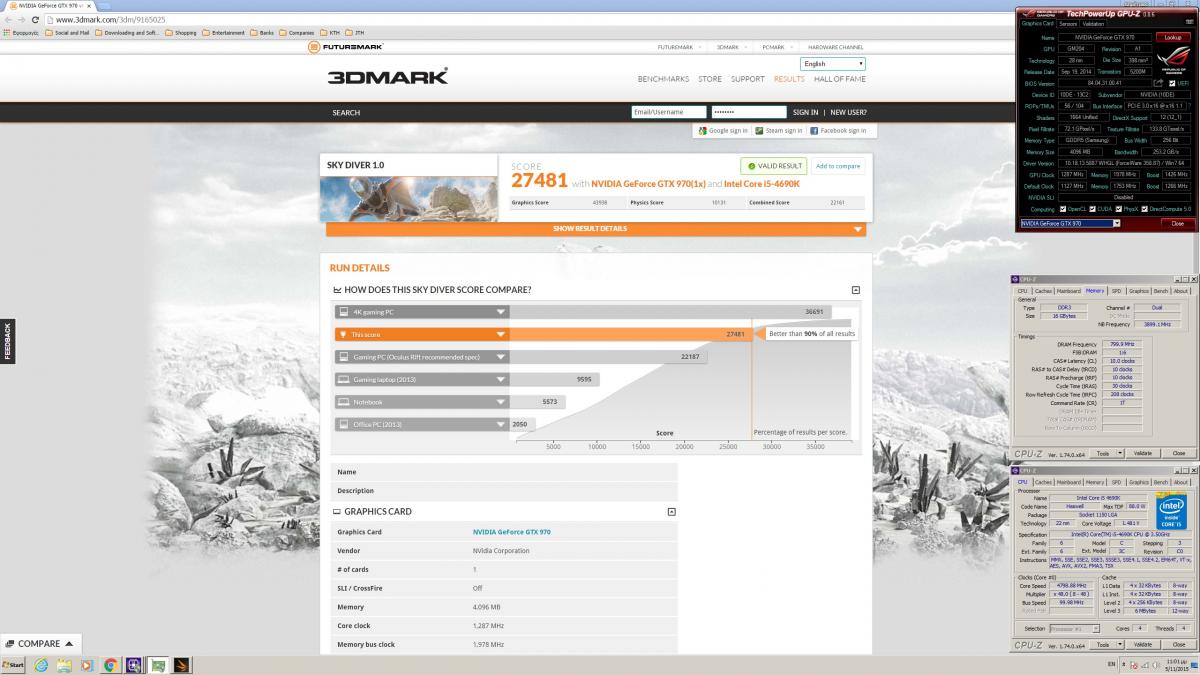Image resolution: width=1200 pixels, height=675 pixels.
Task: Open the GPU-Z graphics card taskbar icon
Action: tap(157, 665)
